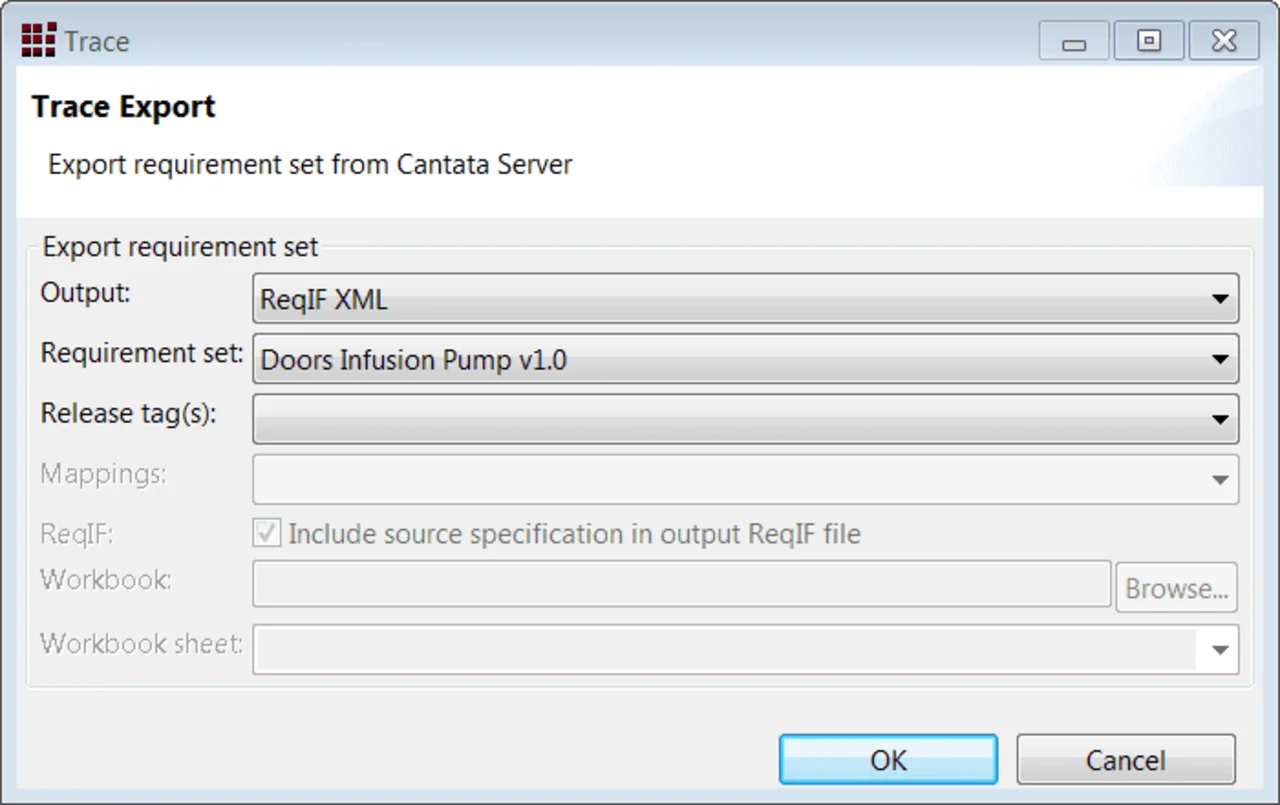Minimize the Trace dialog window
This screenshot has height=805, width=1280.
click(x=1074, y=42)
